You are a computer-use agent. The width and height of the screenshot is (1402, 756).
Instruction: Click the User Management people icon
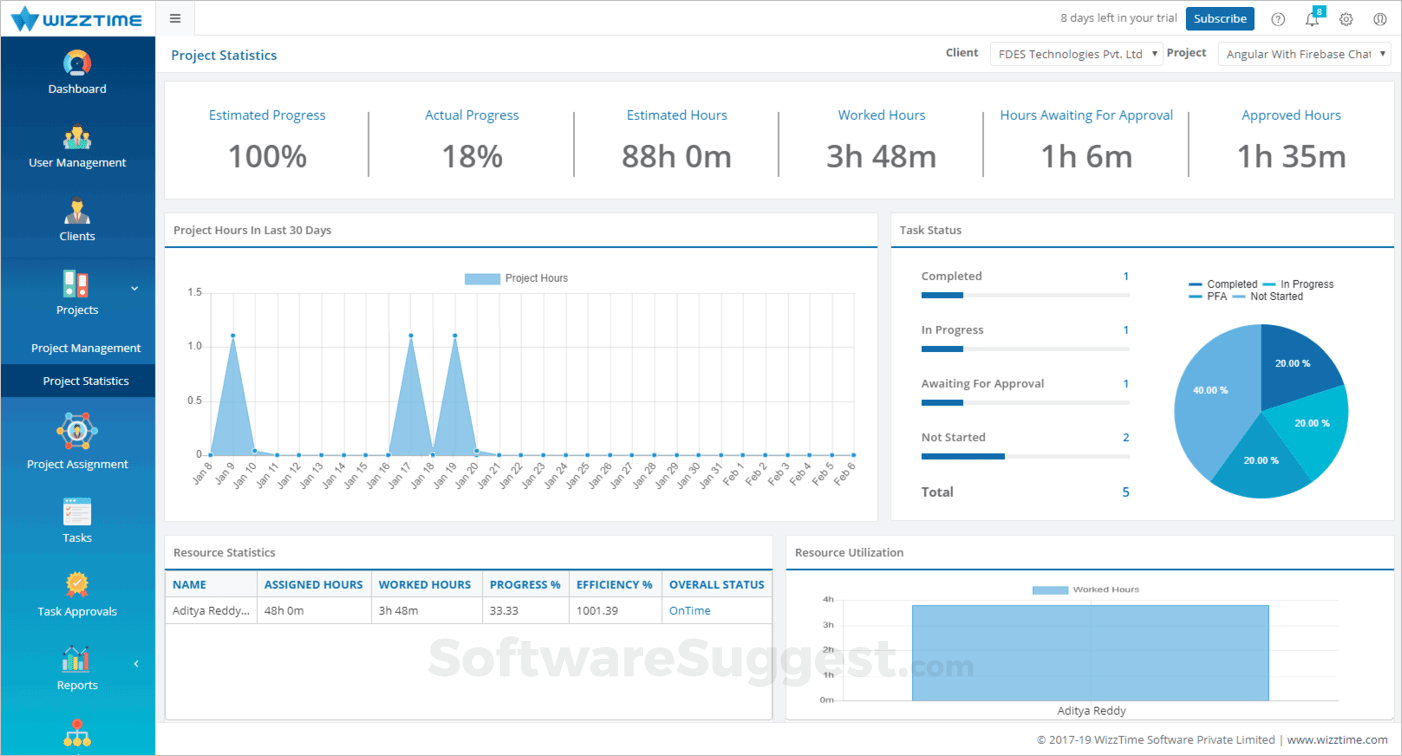pyautogui.click(x=77, y=137)
